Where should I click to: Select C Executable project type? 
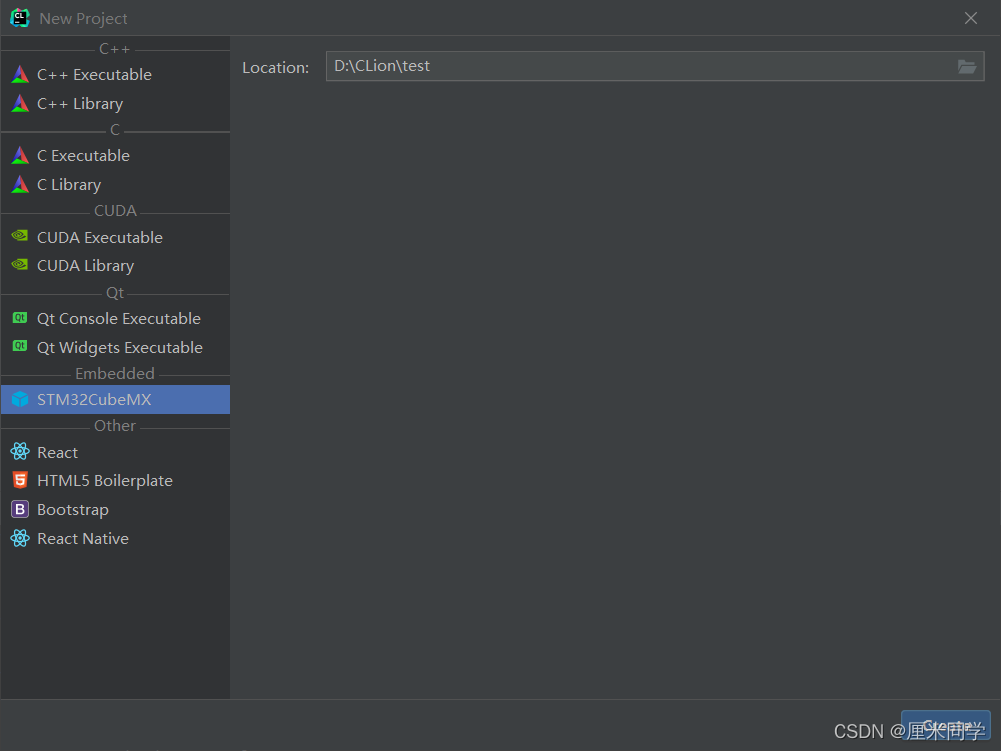(x=83, y=156)
